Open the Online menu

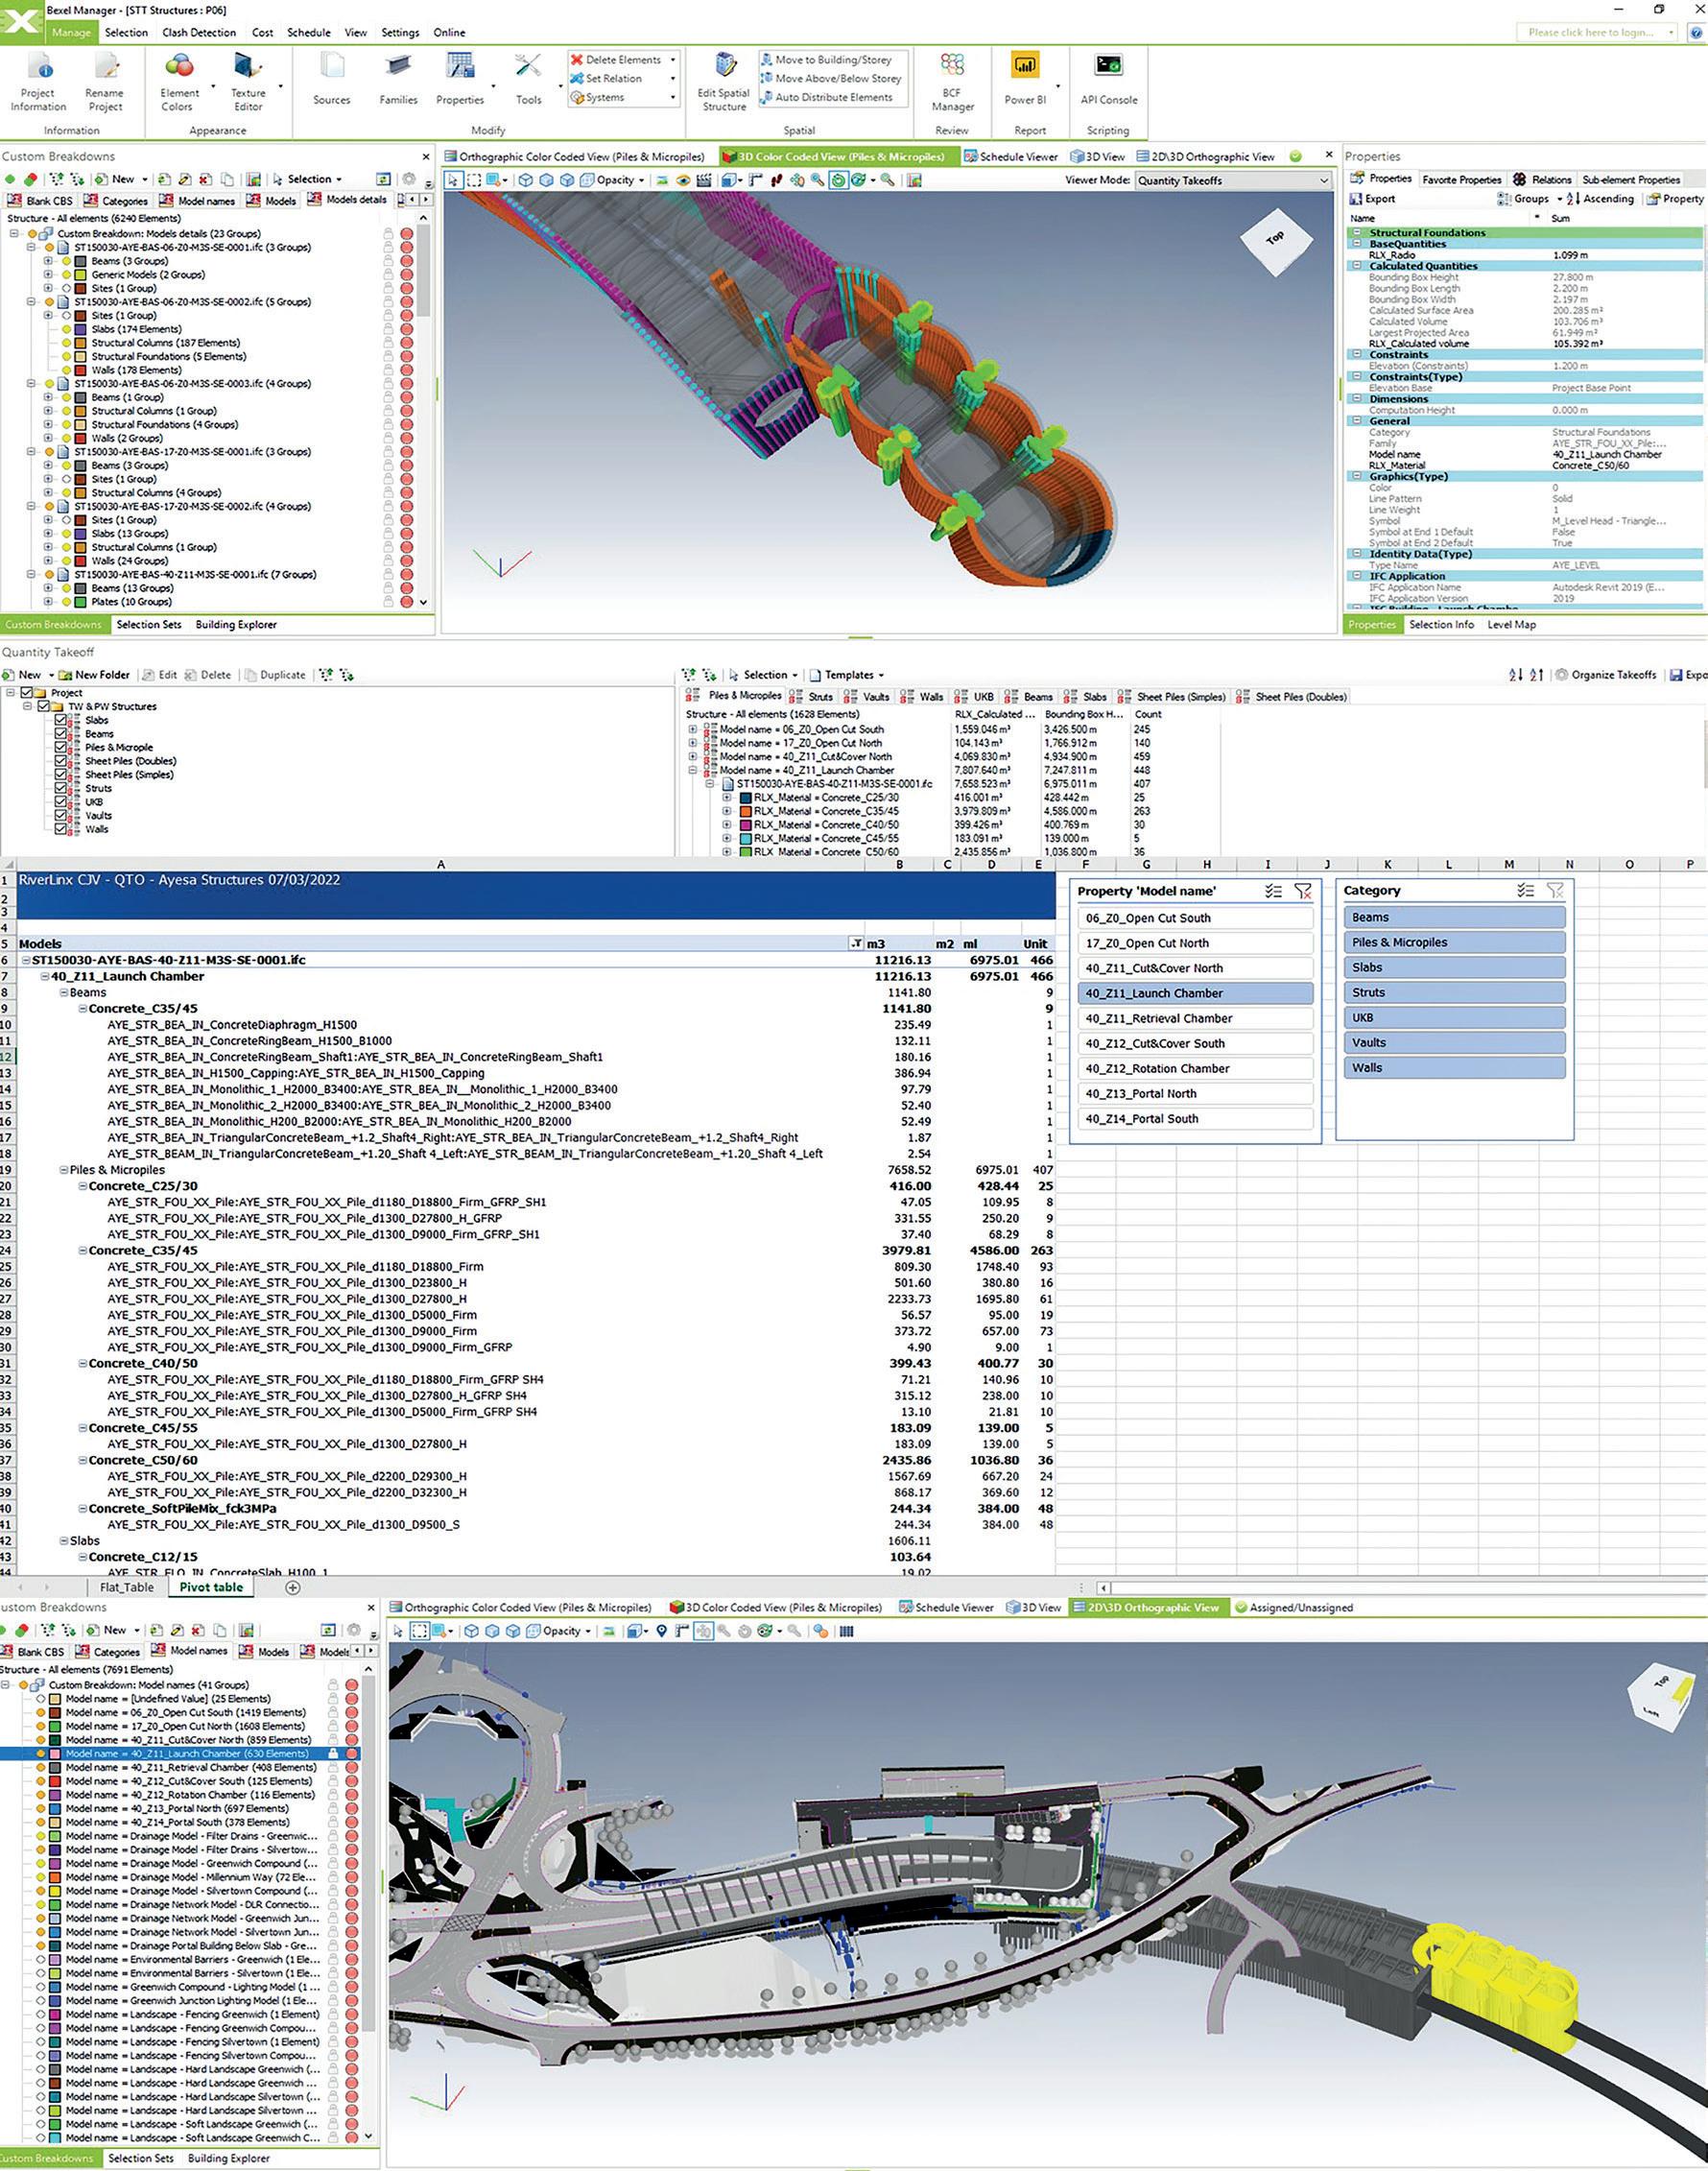[x=449, y=32]
